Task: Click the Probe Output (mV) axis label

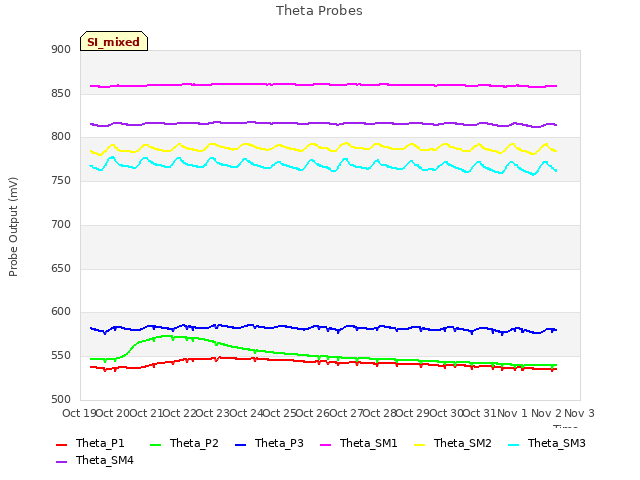Action: [13, 227]
